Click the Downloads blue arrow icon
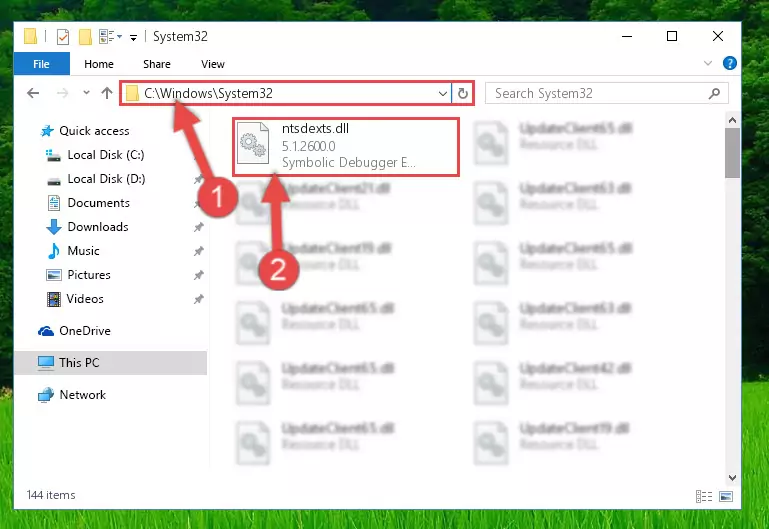The height and width of the screenshot is (529, 769). tap(53, 227)
